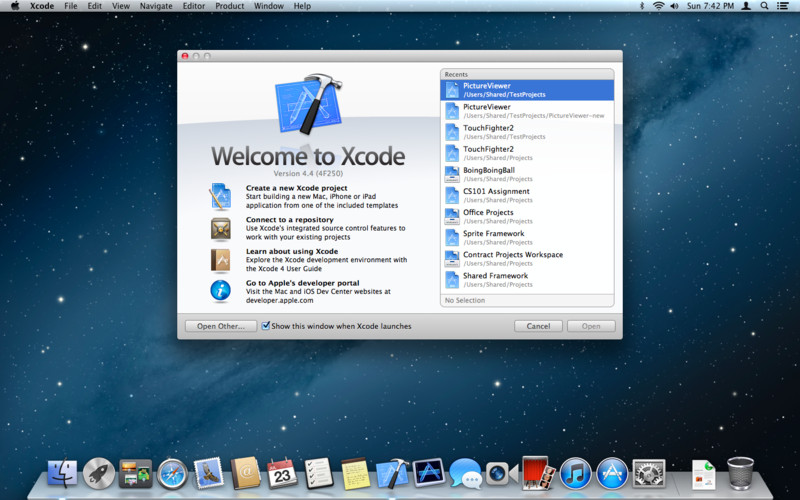Open iTunes from the Dock

coord(575,472)
